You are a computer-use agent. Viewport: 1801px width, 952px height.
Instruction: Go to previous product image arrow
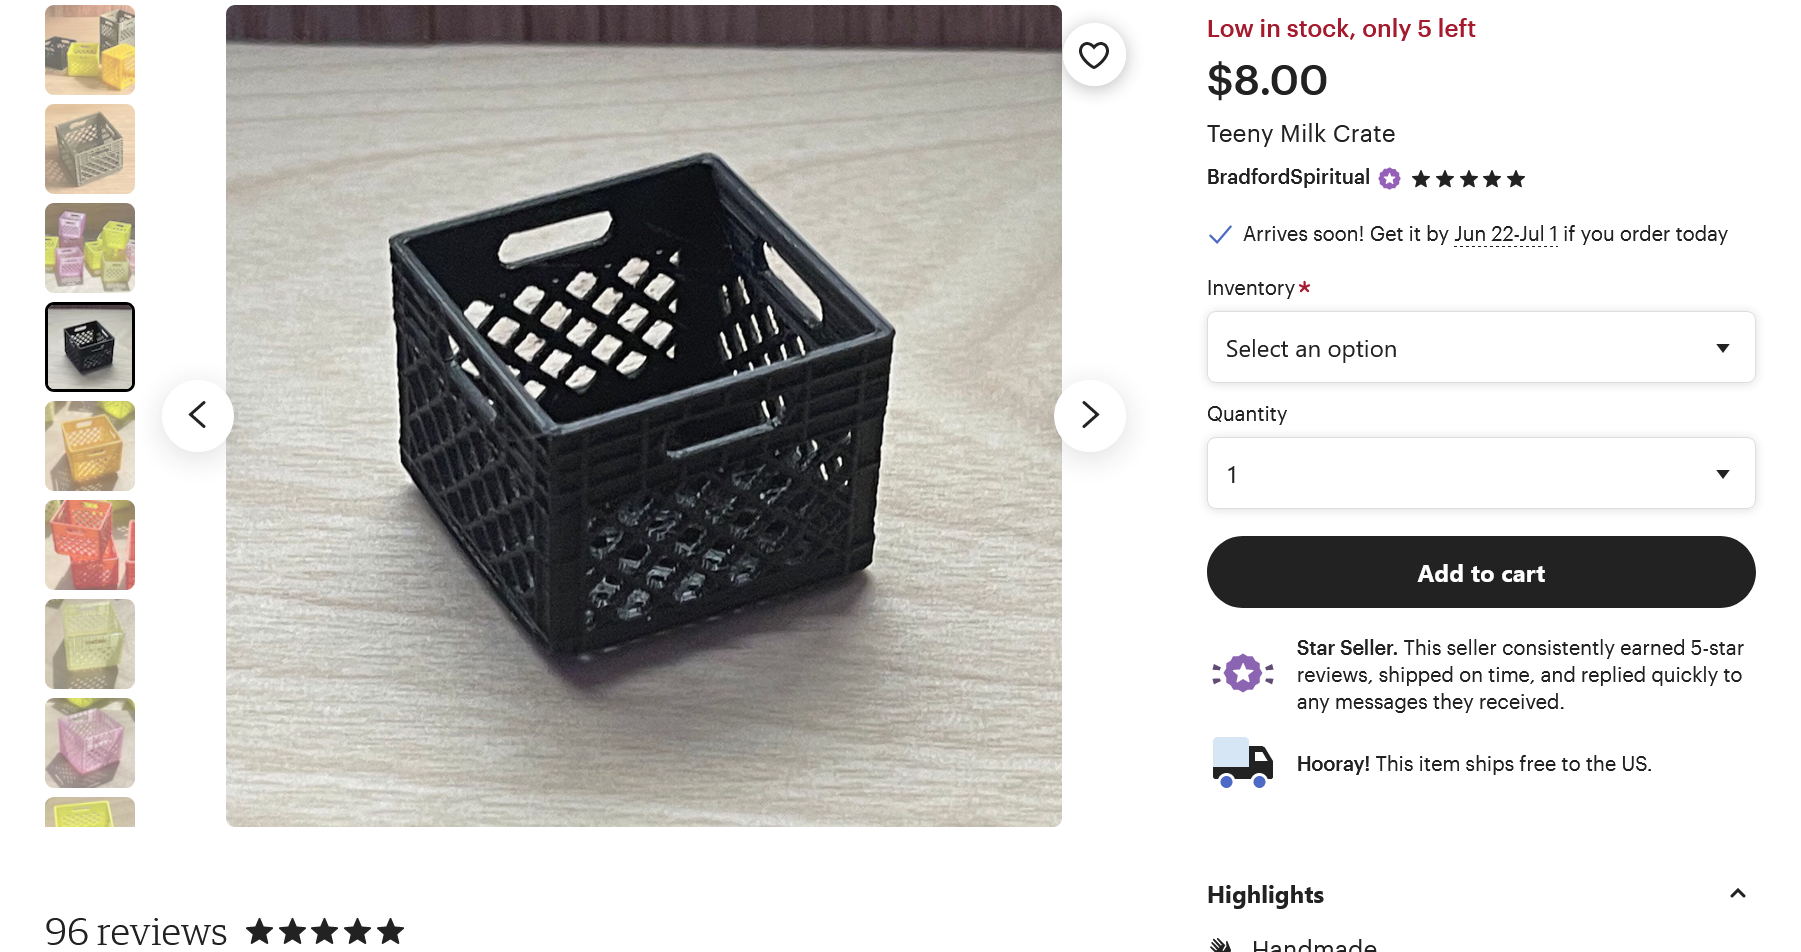(x=198, y=415)
